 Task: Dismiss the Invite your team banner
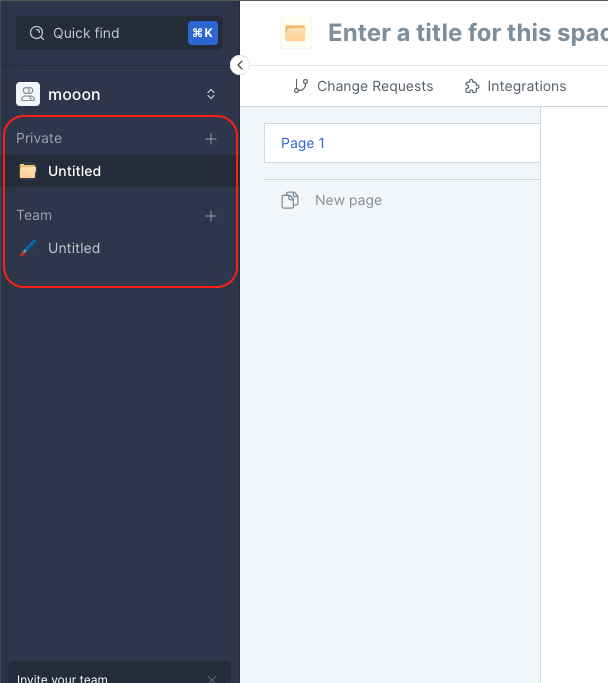(x=212, y=679)
